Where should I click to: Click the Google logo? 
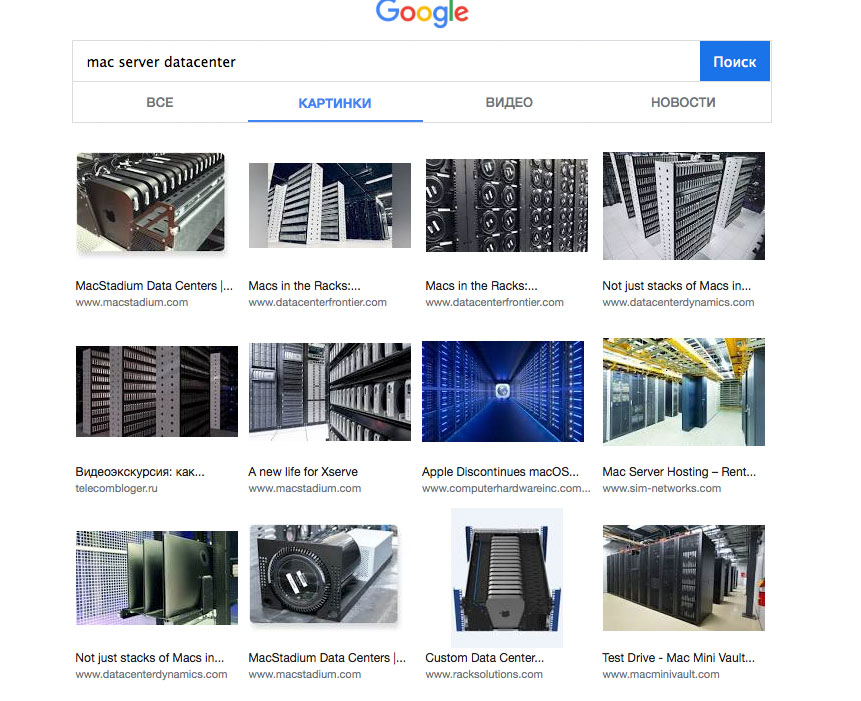(x=422, y=13)
